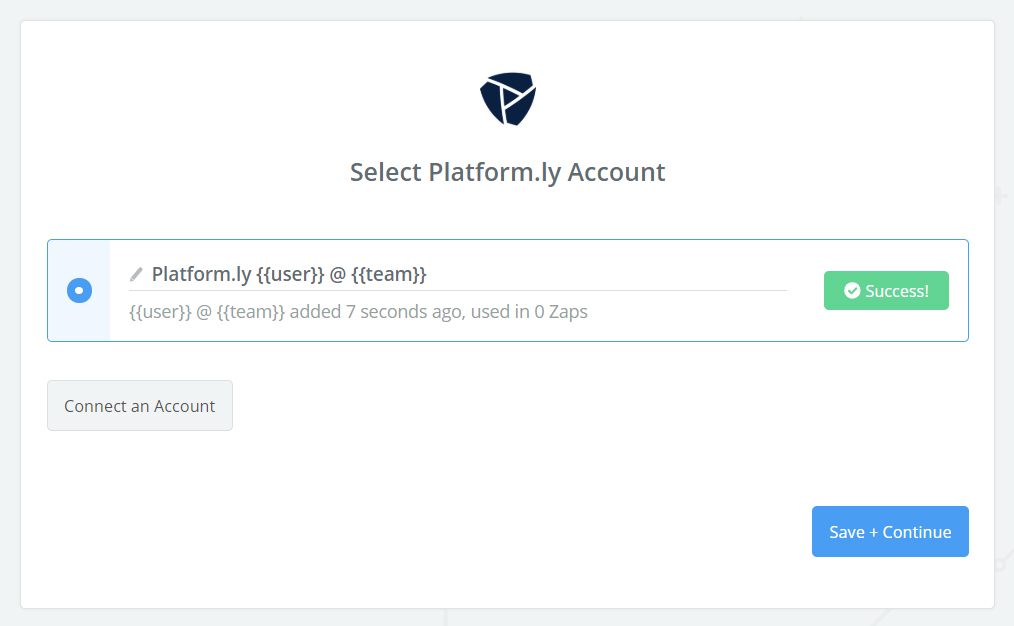This screenshot has width=1014, height=626.
Task: Test the account connection via the Success! badge
Action: point(886,290)
